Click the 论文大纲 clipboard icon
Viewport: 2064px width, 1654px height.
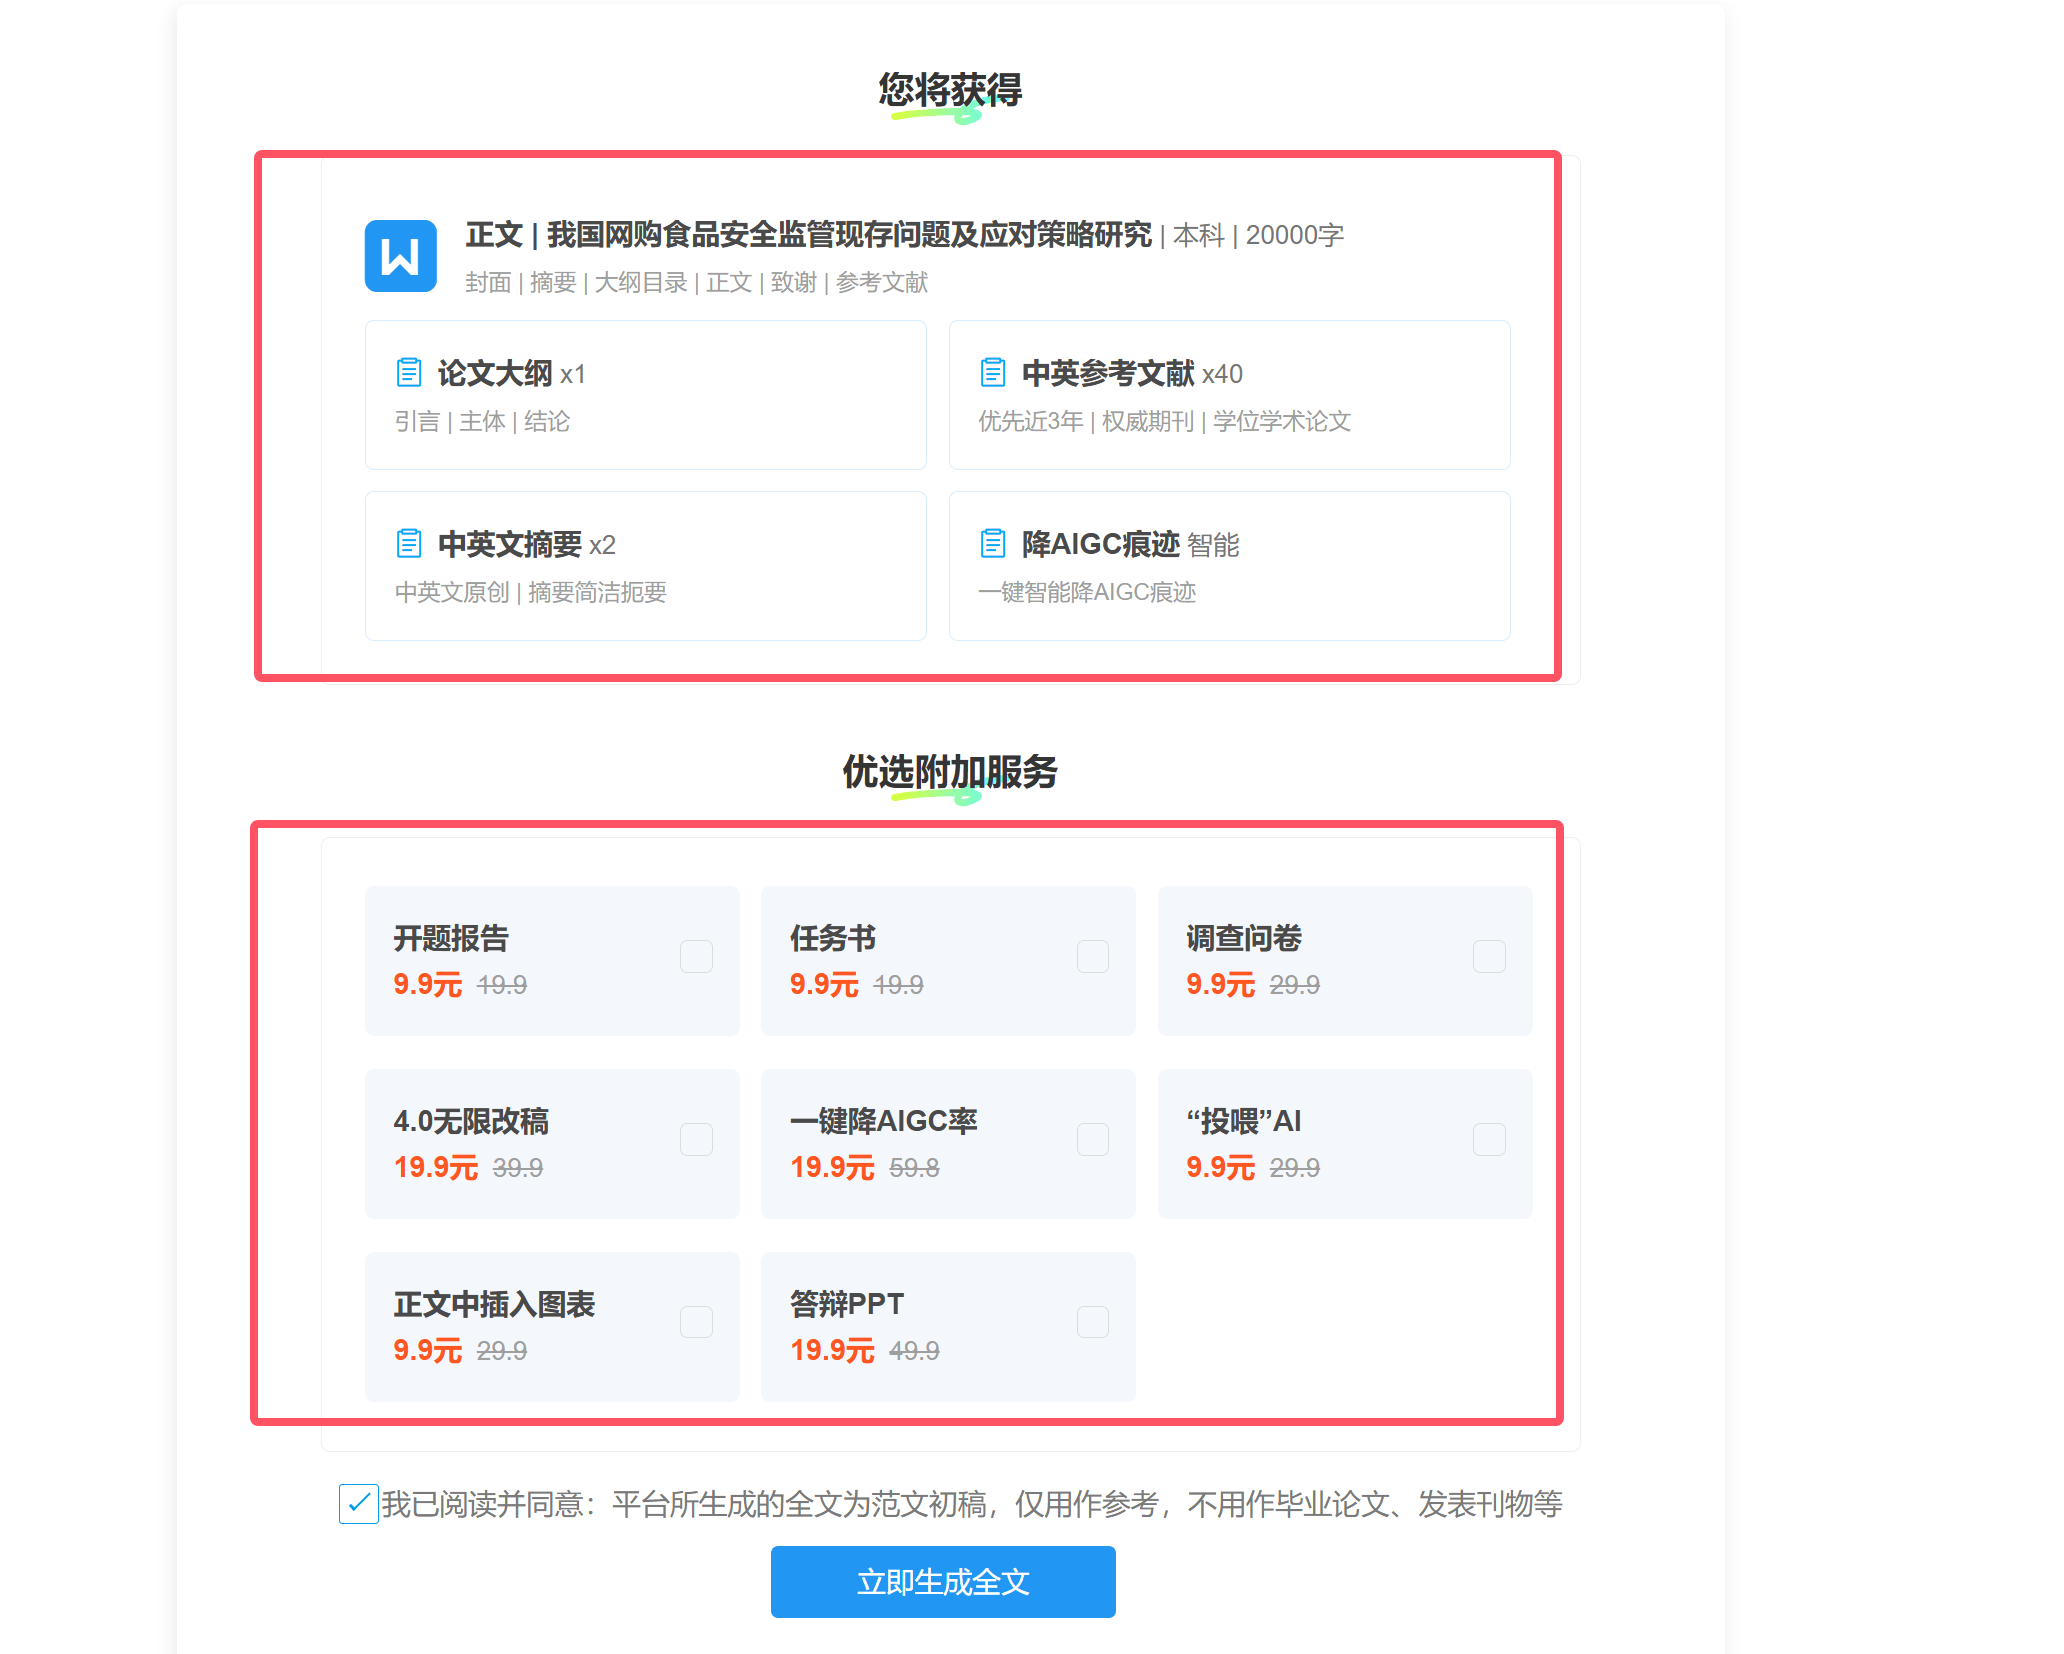[408, 371]
